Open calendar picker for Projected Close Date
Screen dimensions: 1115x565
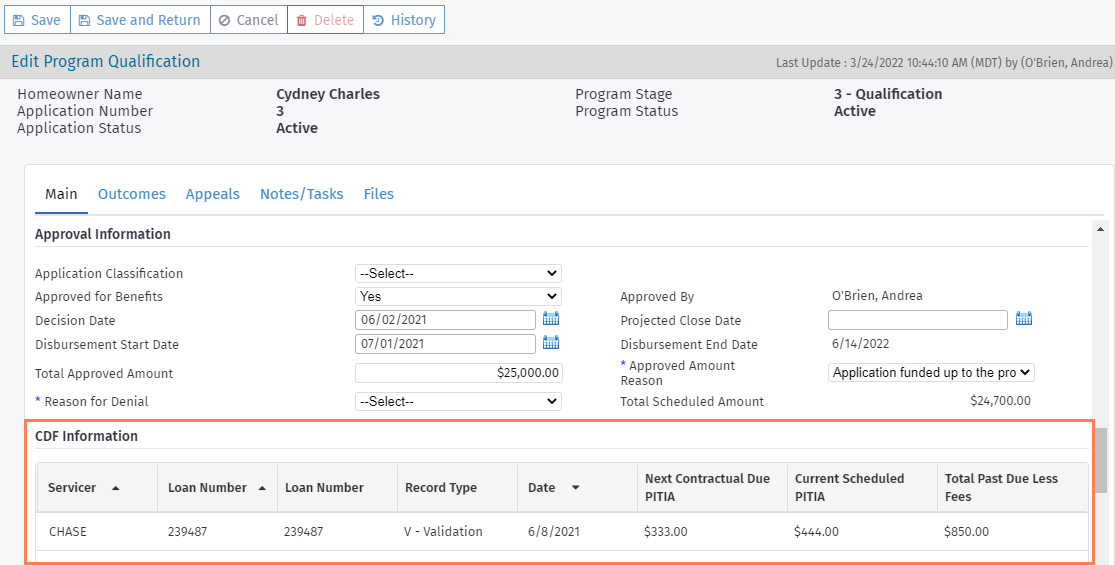tap(1023, 320)
